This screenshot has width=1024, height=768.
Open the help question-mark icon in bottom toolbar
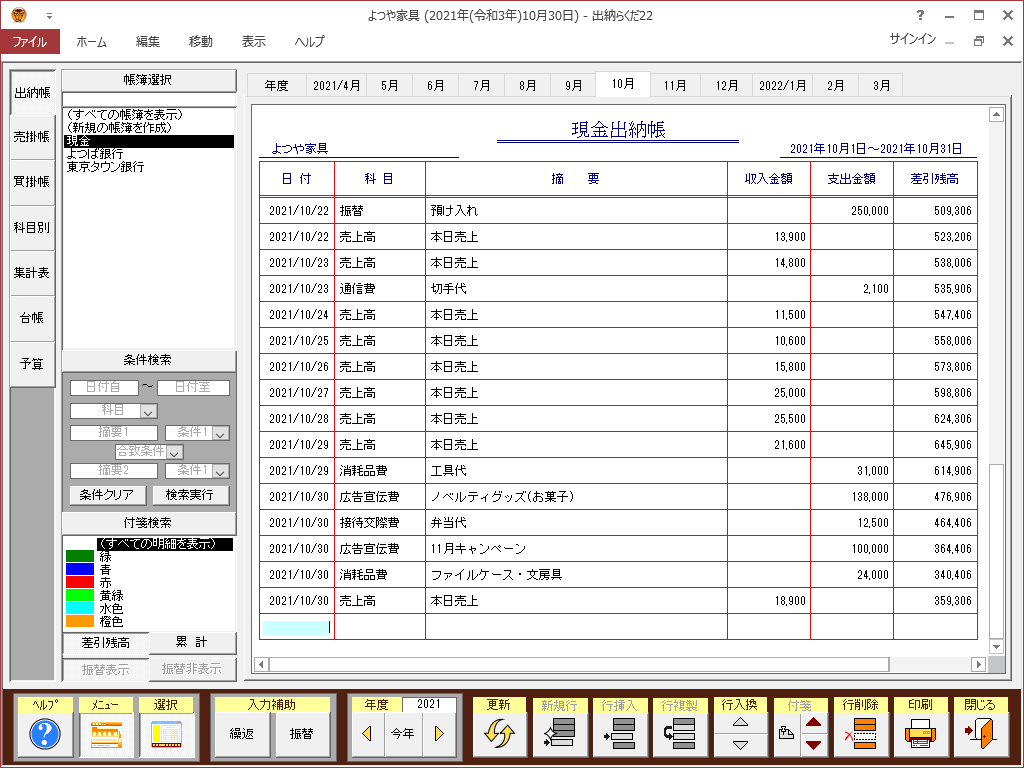tap(45, 734)
